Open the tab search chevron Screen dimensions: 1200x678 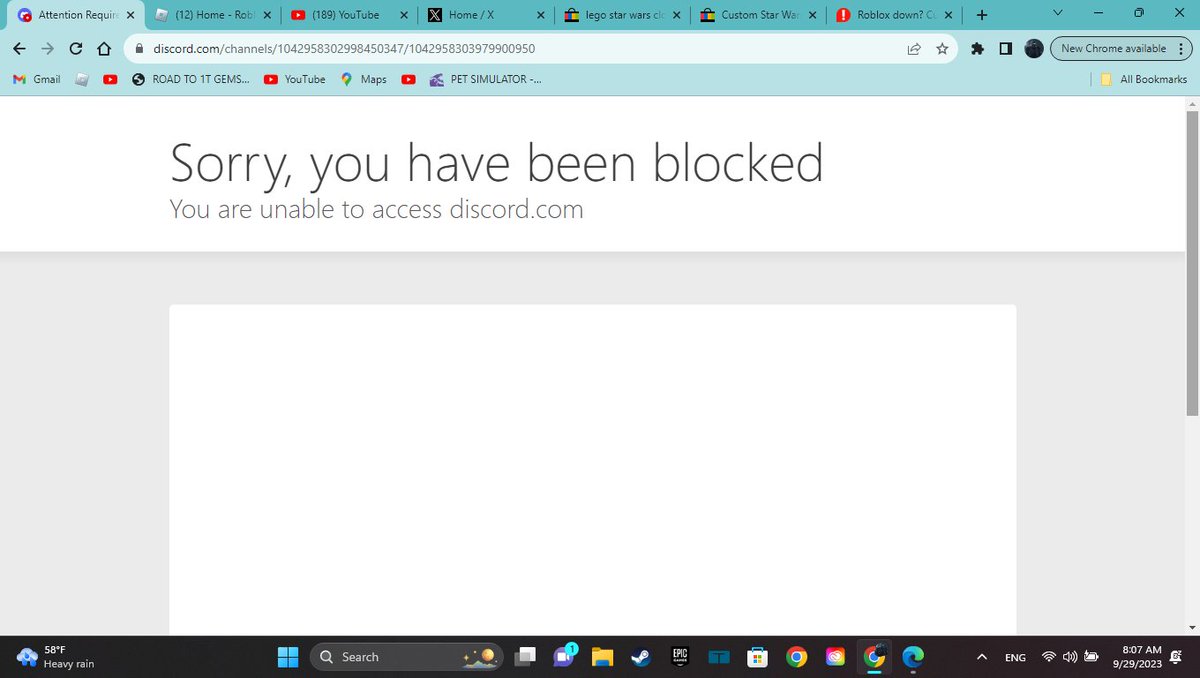coord(1058,13)
